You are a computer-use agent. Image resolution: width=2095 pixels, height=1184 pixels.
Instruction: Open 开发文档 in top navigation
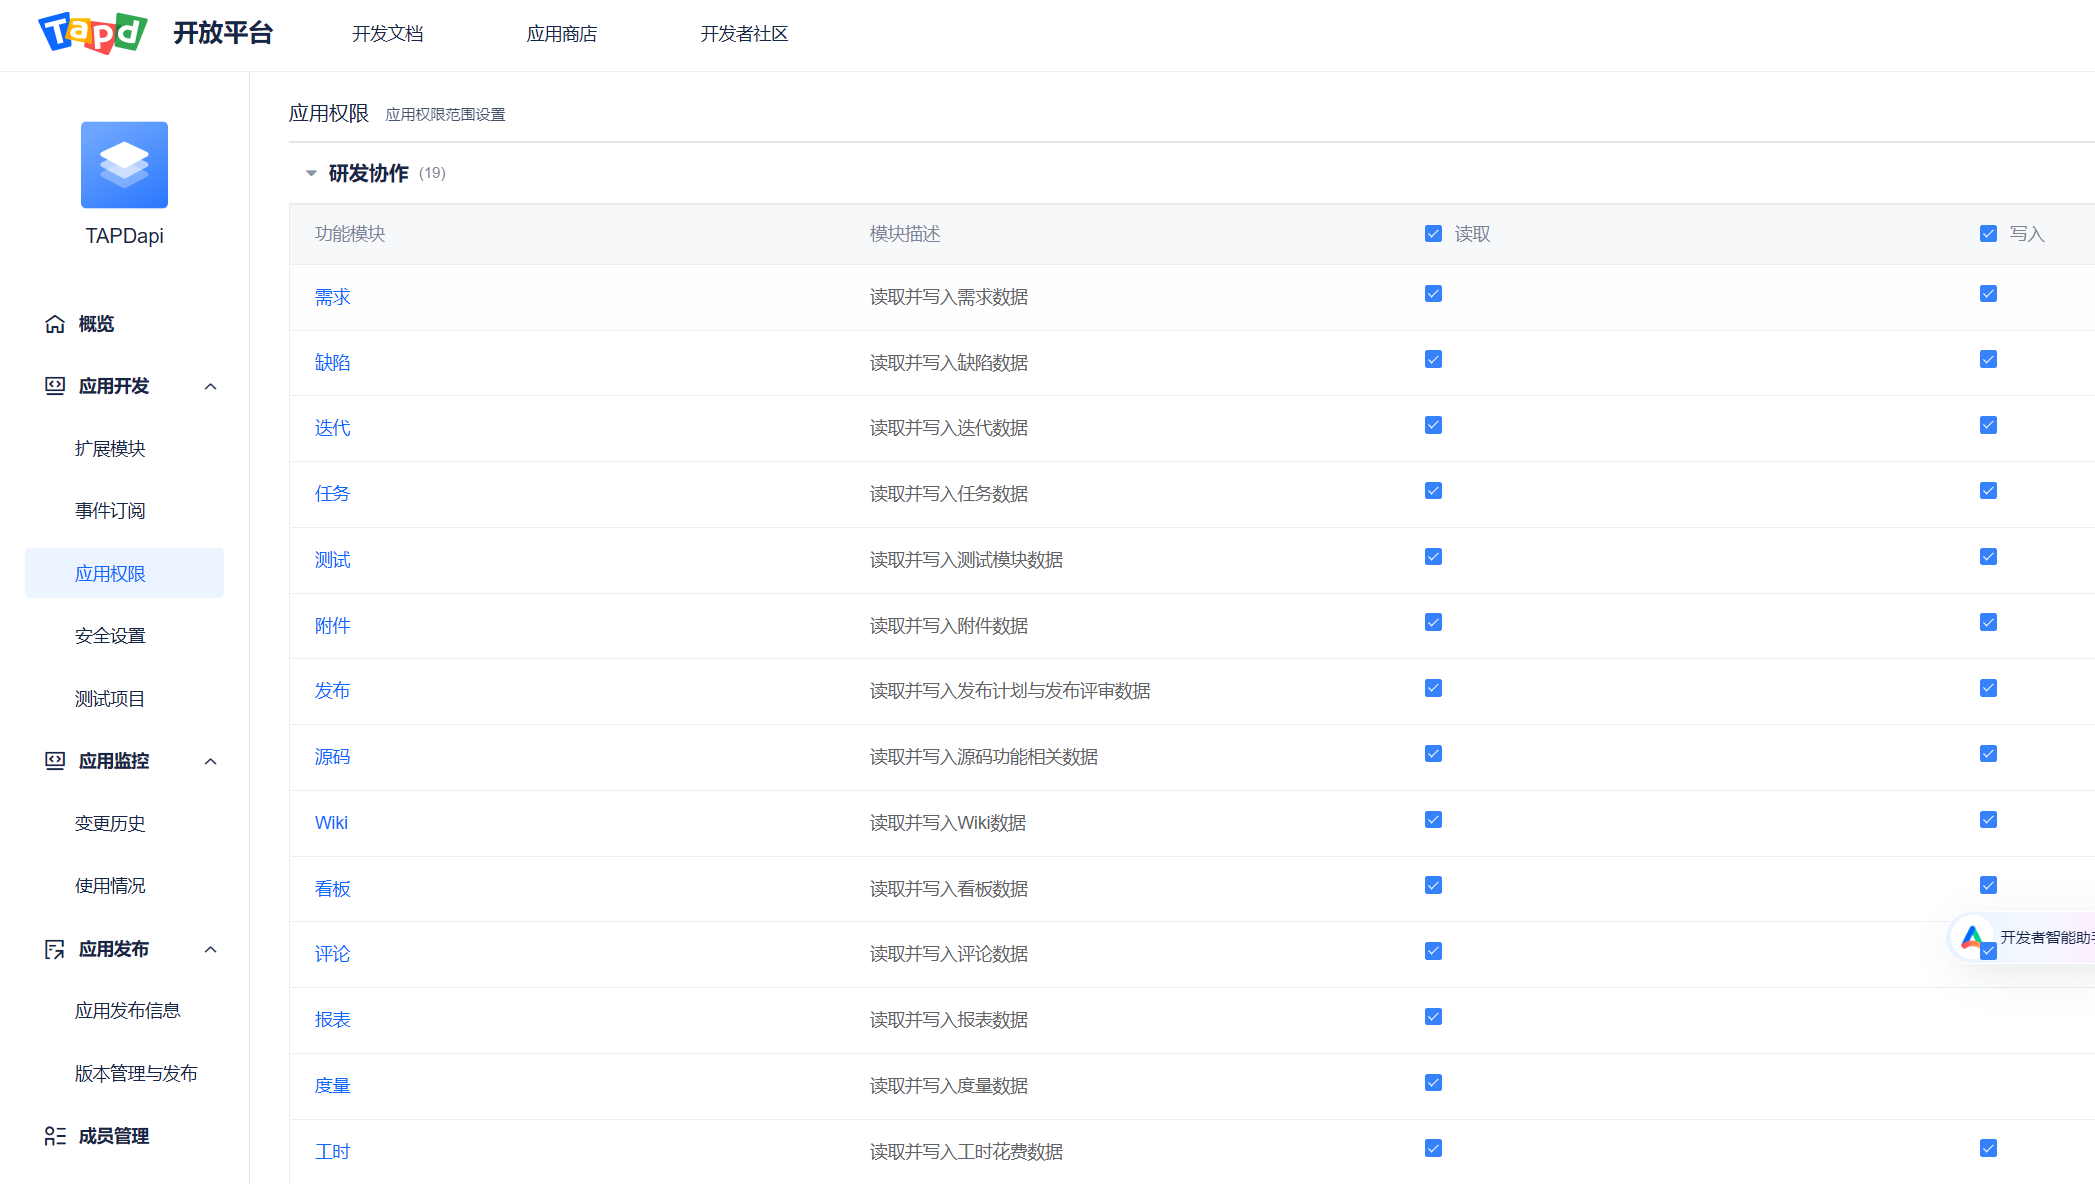(x=387, y=34)
